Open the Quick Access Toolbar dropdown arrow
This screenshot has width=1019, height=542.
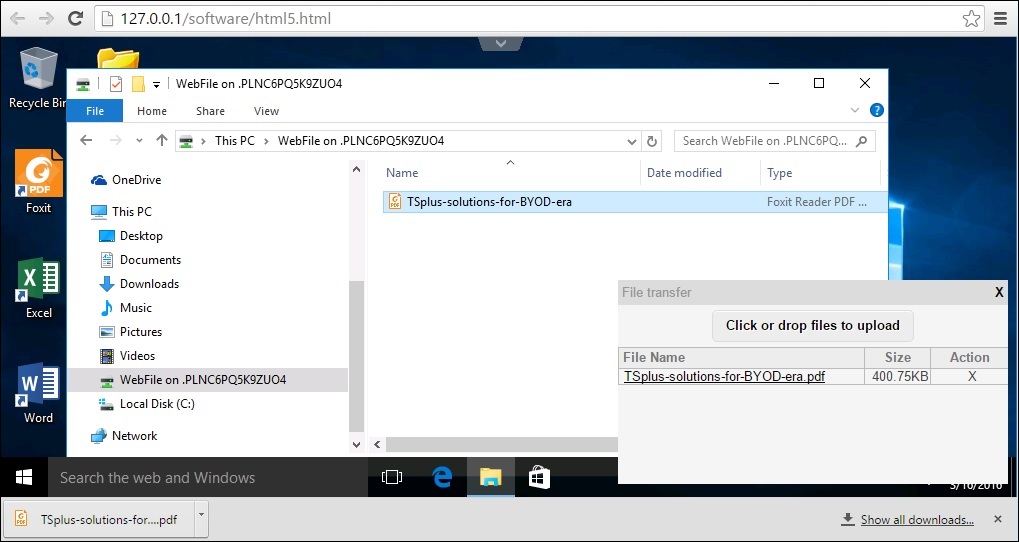[x=157, y=84]
